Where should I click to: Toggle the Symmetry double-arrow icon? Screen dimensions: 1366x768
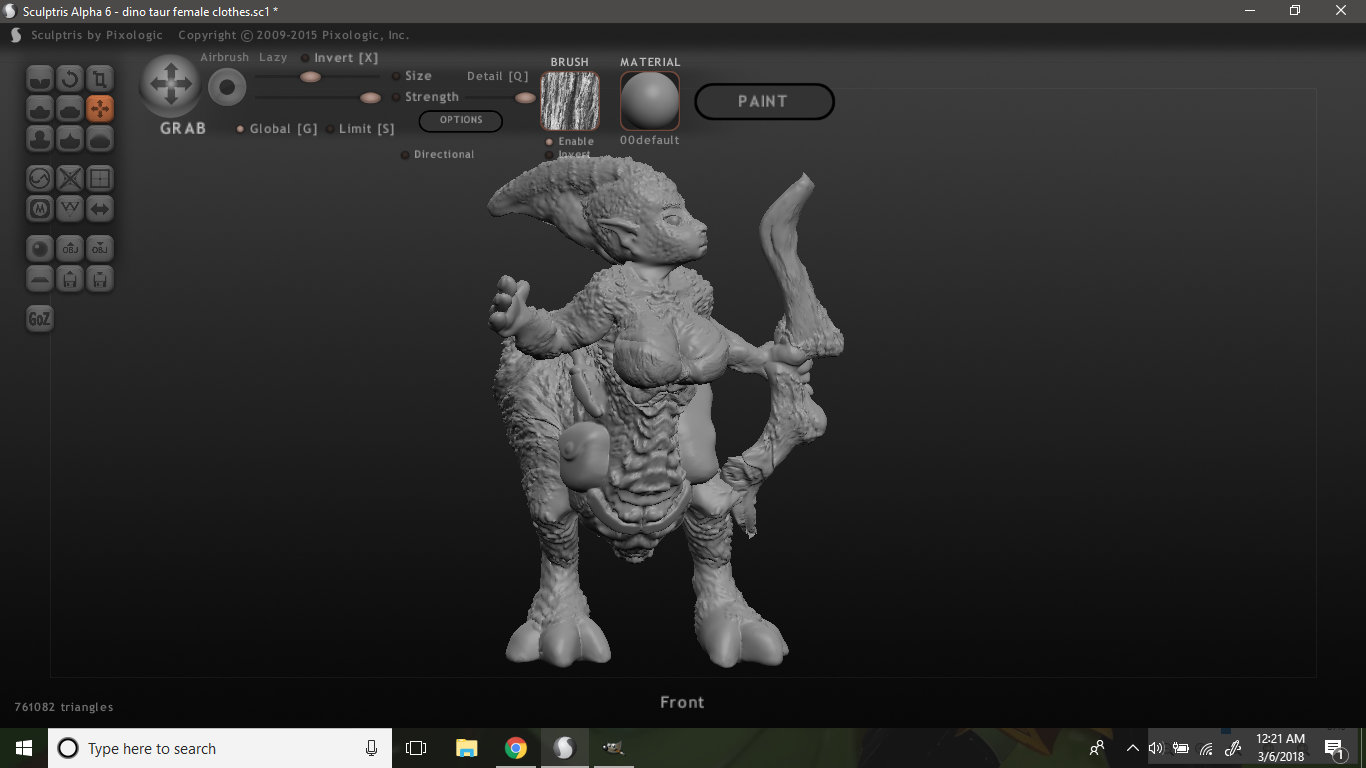pyautogui.click(x=100, y=209)
